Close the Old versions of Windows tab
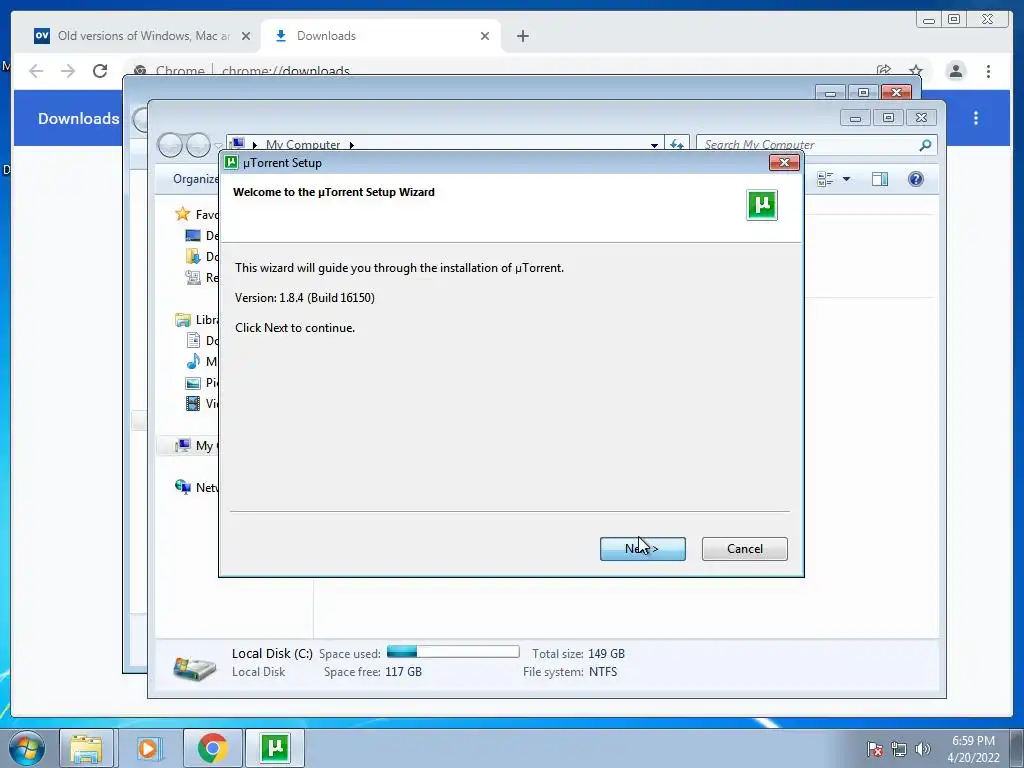 pos(246,36)
